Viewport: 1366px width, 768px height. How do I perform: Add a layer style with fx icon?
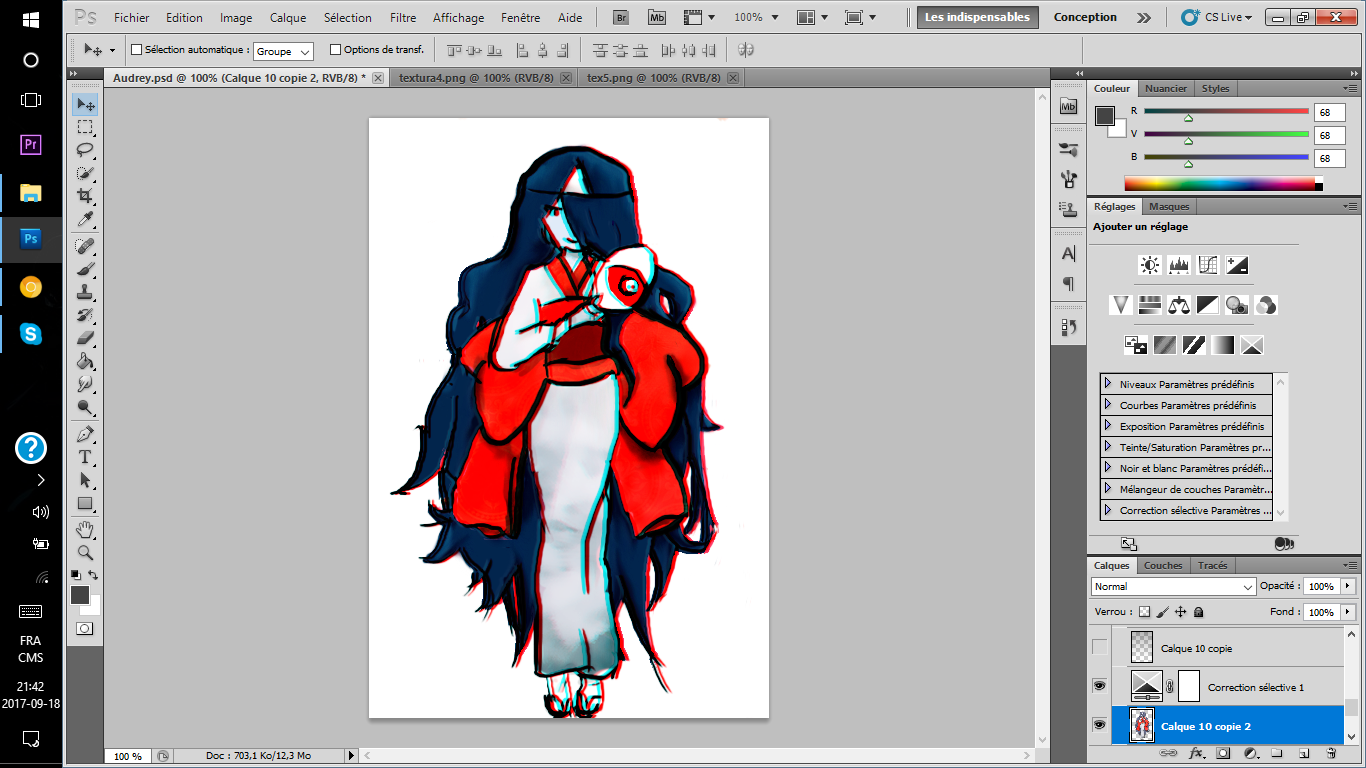pos(1195,753)
